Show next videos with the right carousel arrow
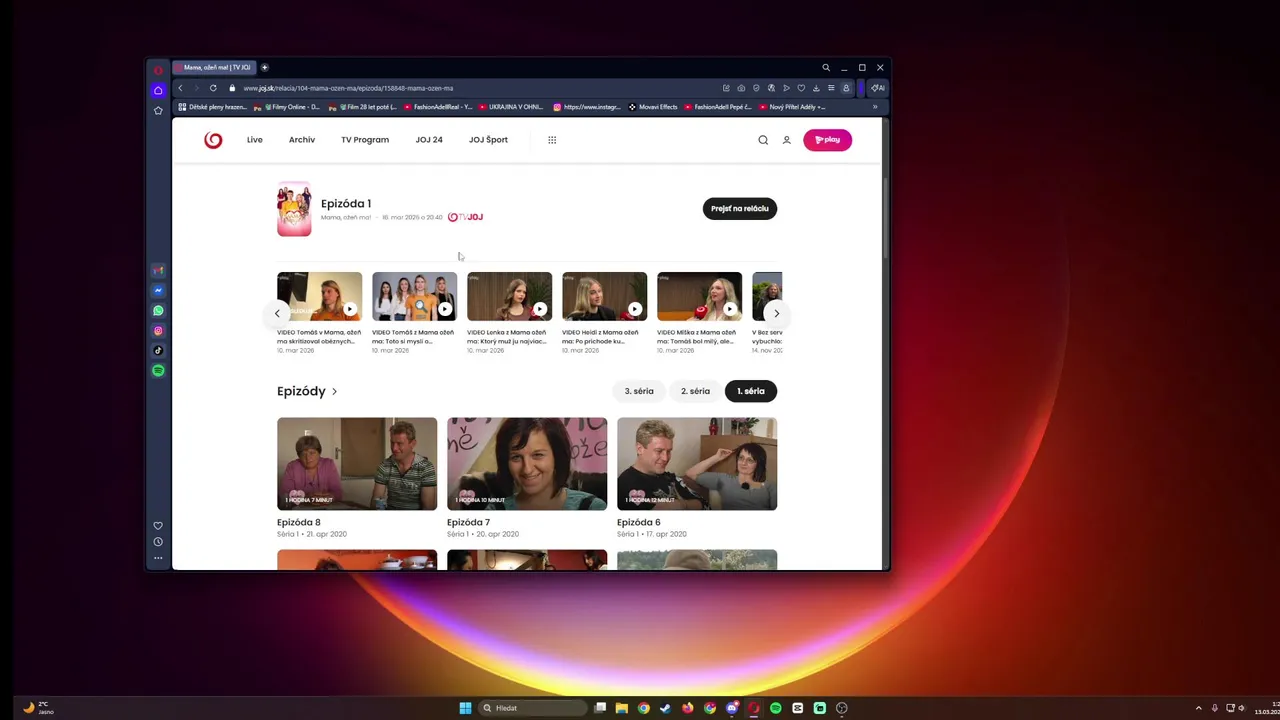The height and width of the screenshot is (720, 1280). click(x=776, y=314)
